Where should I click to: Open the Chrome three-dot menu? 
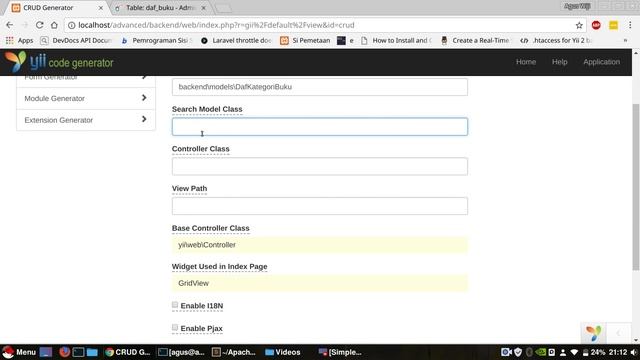click(x=630, y=25)
